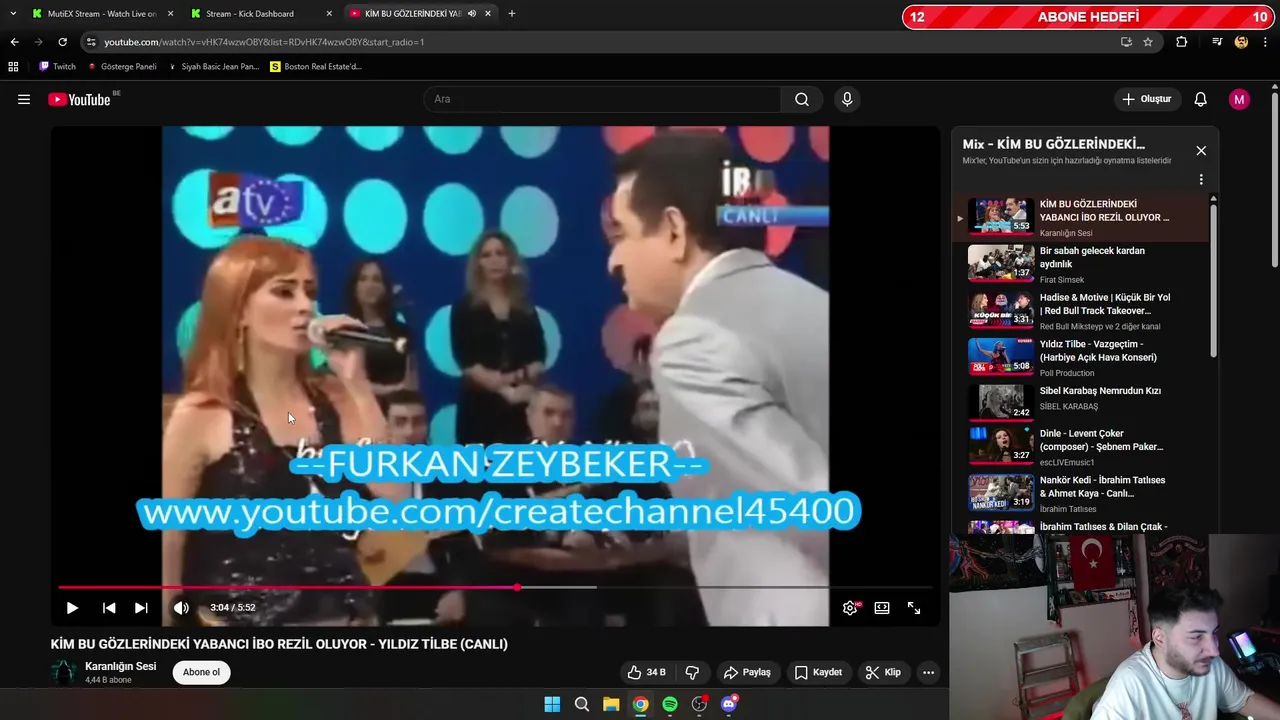The image size is (1280, 720).
Task: Open the player settings gear
Action: pos(850,608)
